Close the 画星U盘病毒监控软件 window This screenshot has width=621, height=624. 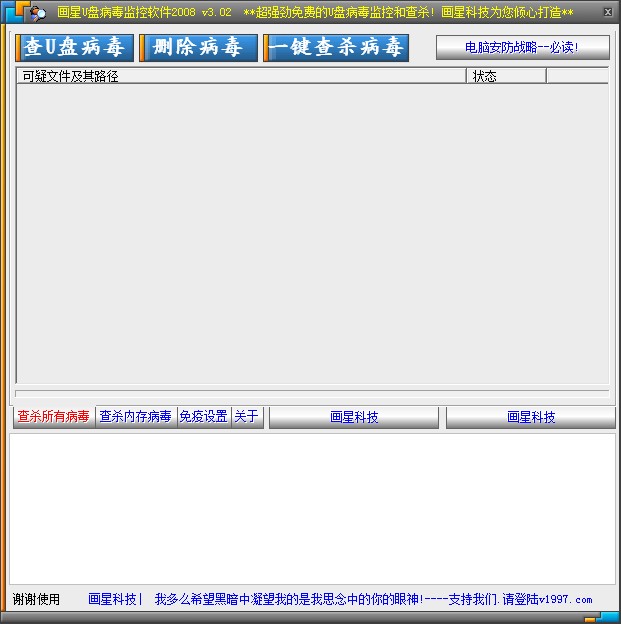pyautogui.click(x=608, y=12)
